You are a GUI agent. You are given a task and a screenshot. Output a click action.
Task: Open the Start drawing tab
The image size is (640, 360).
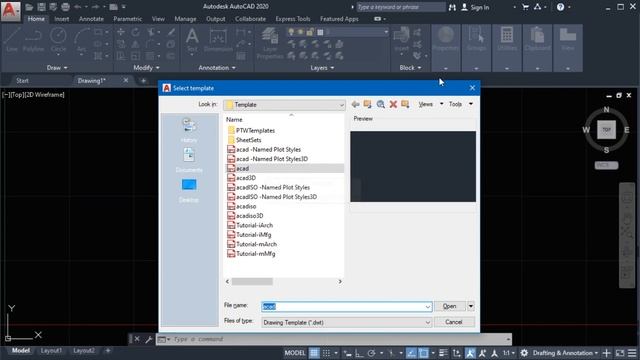[22, 80]
